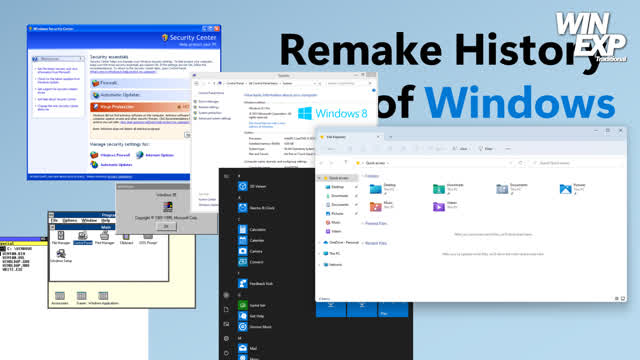Collapse Quick access tree node in File Explorer
Viewport: 640px width, 360px height.
click(x=320, y=178)
